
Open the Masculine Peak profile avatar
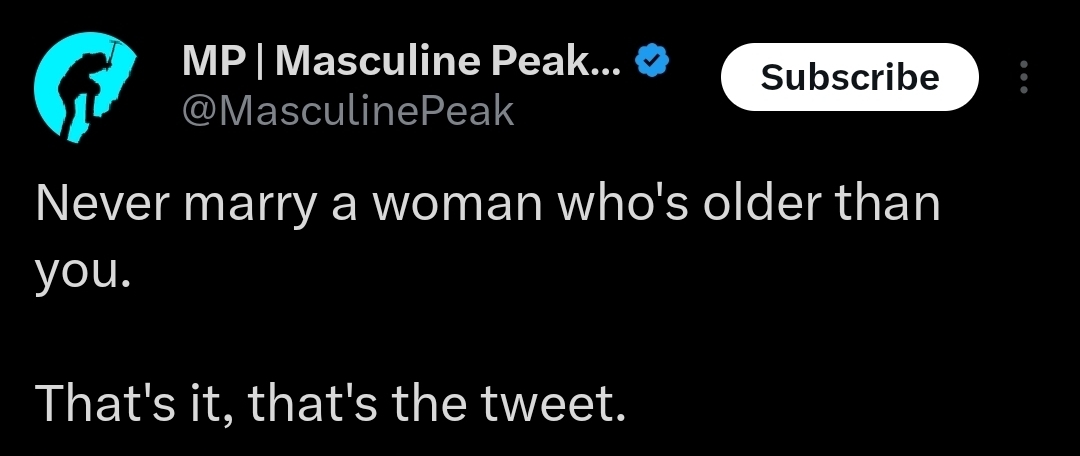point(85,88)
